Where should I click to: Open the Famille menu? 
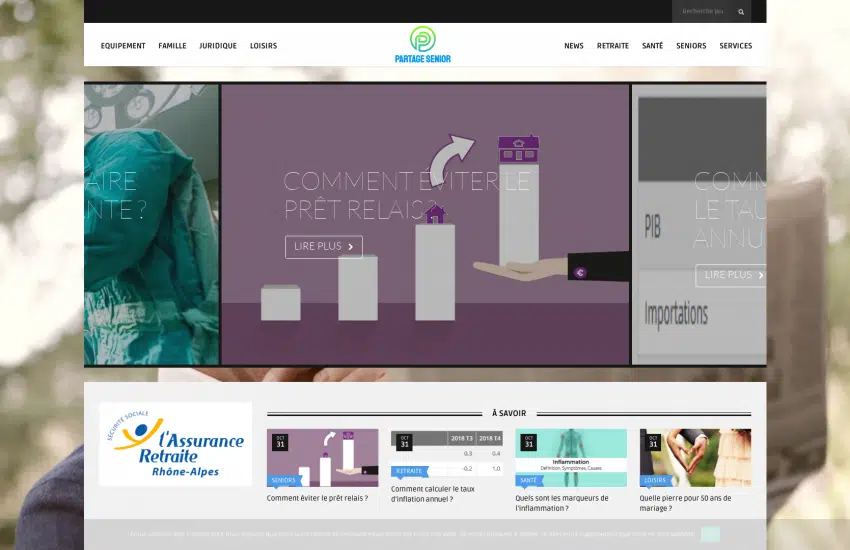[x=172, y=46]
